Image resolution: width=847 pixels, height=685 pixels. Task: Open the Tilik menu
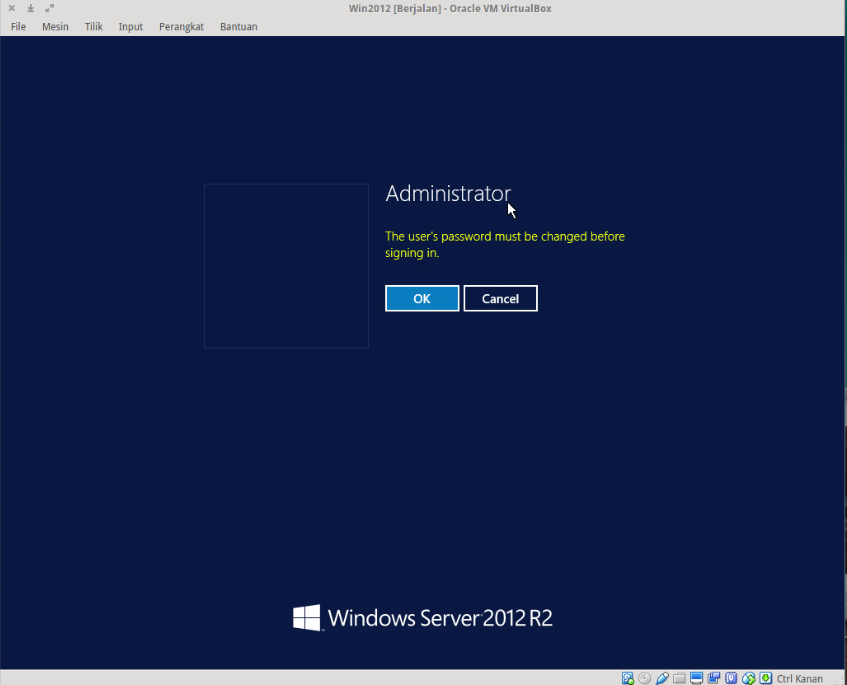[93, 26]
